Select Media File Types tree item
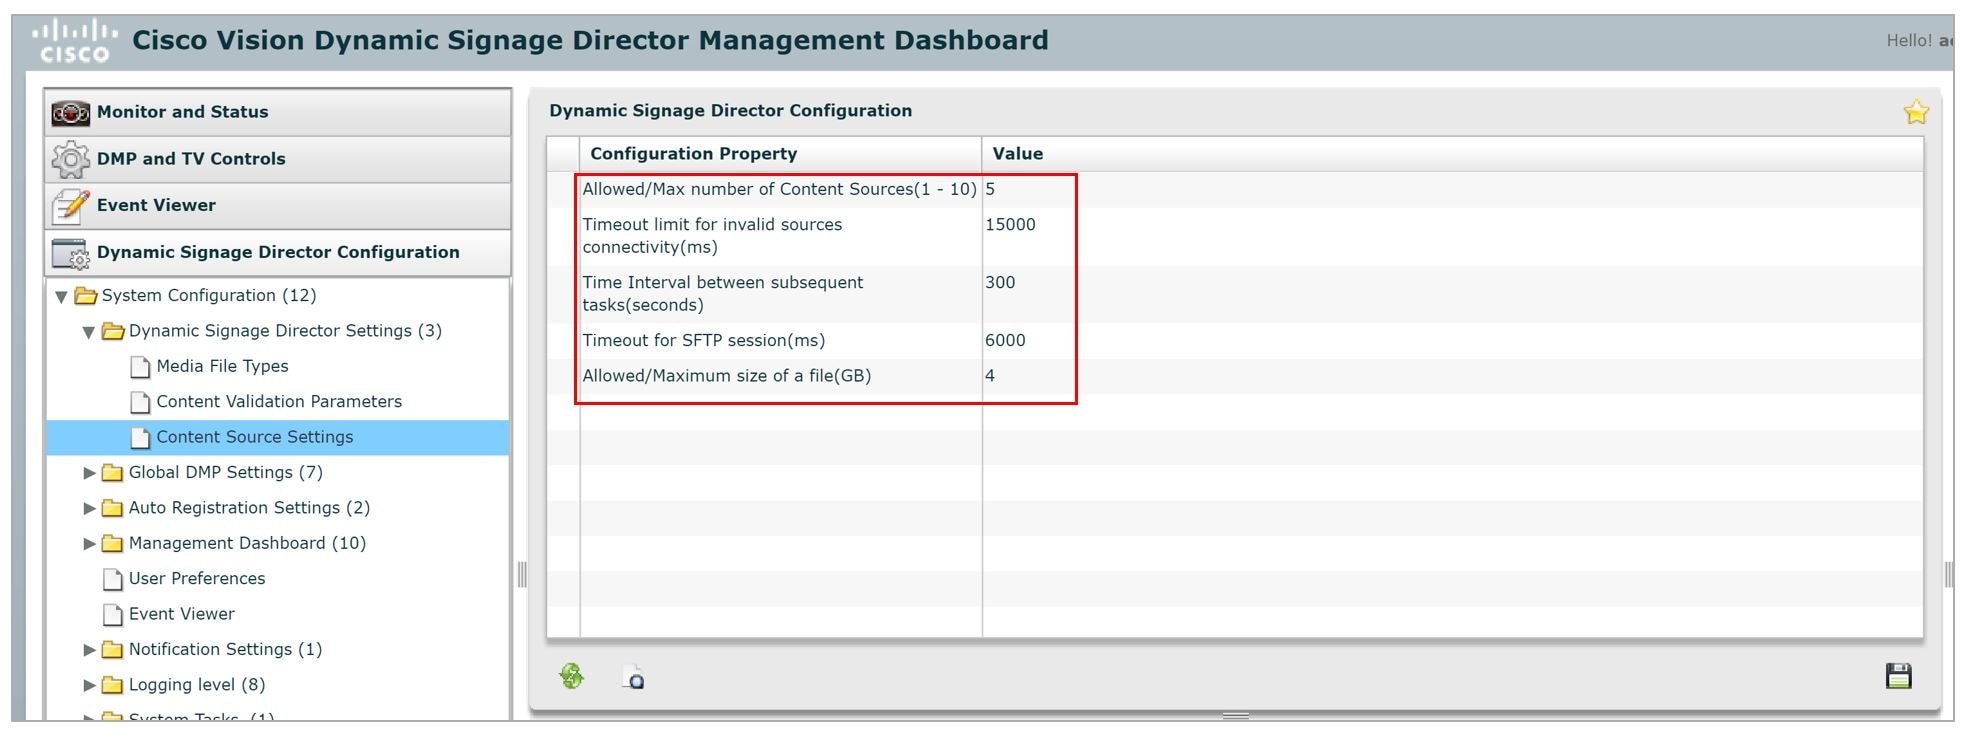 (x=222, y=366)
